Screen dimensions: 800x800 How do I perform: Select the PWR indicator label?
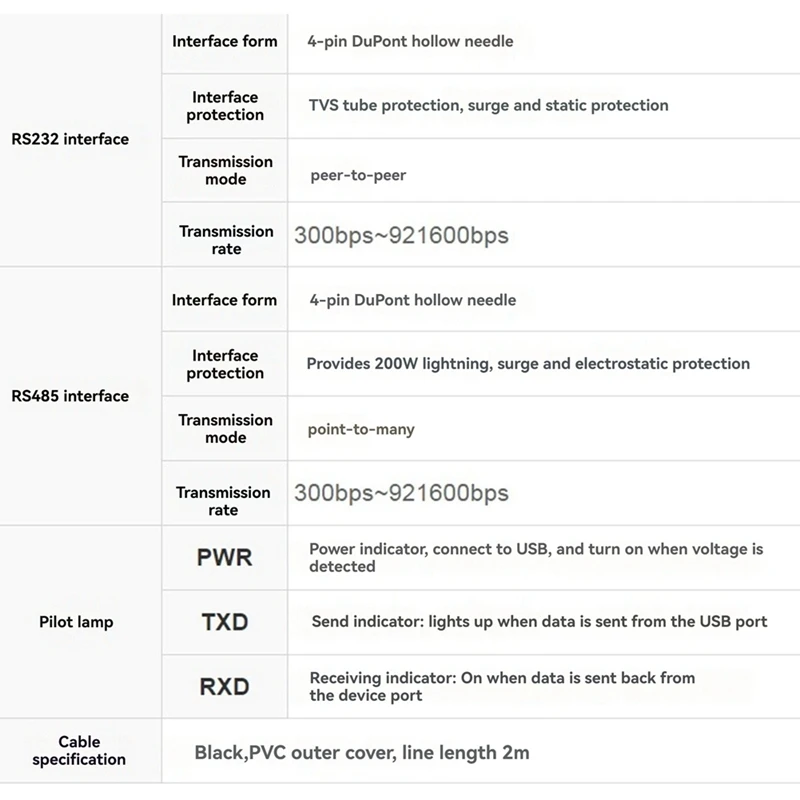point(225,557)
